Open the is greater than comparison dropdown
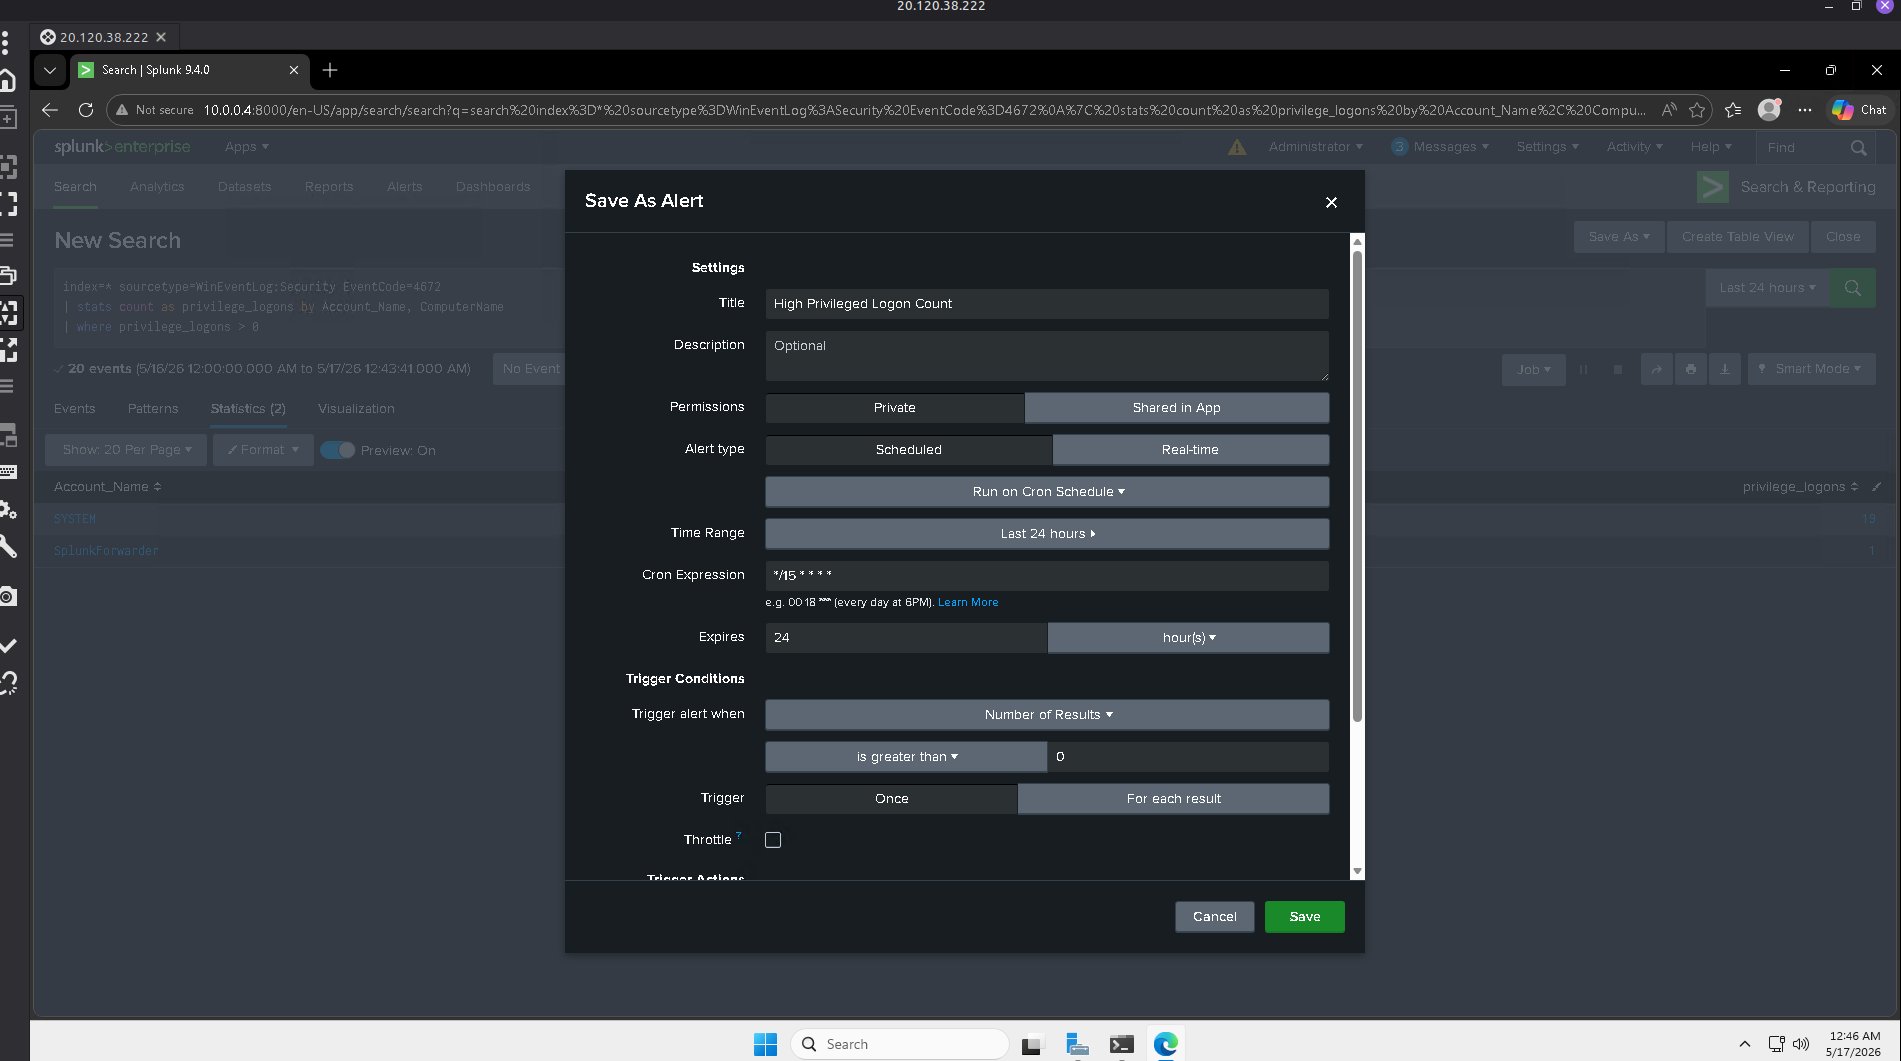 tap(906, 757)
